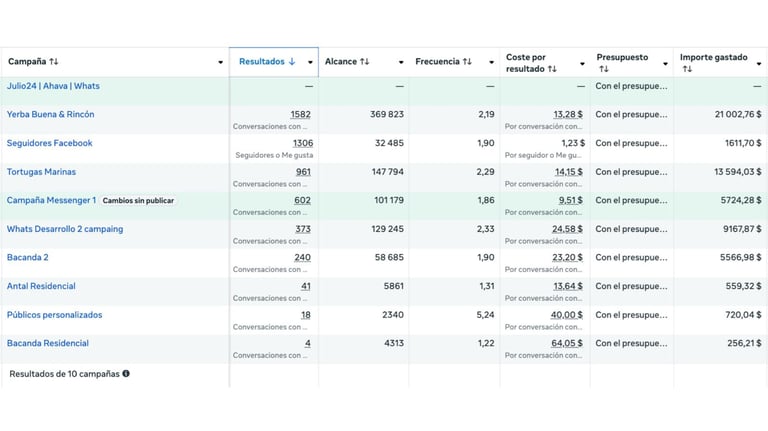The image size is (768, 431).
Task: Open the Frecuencia column dropdown arrow
Action: [491, 63]
